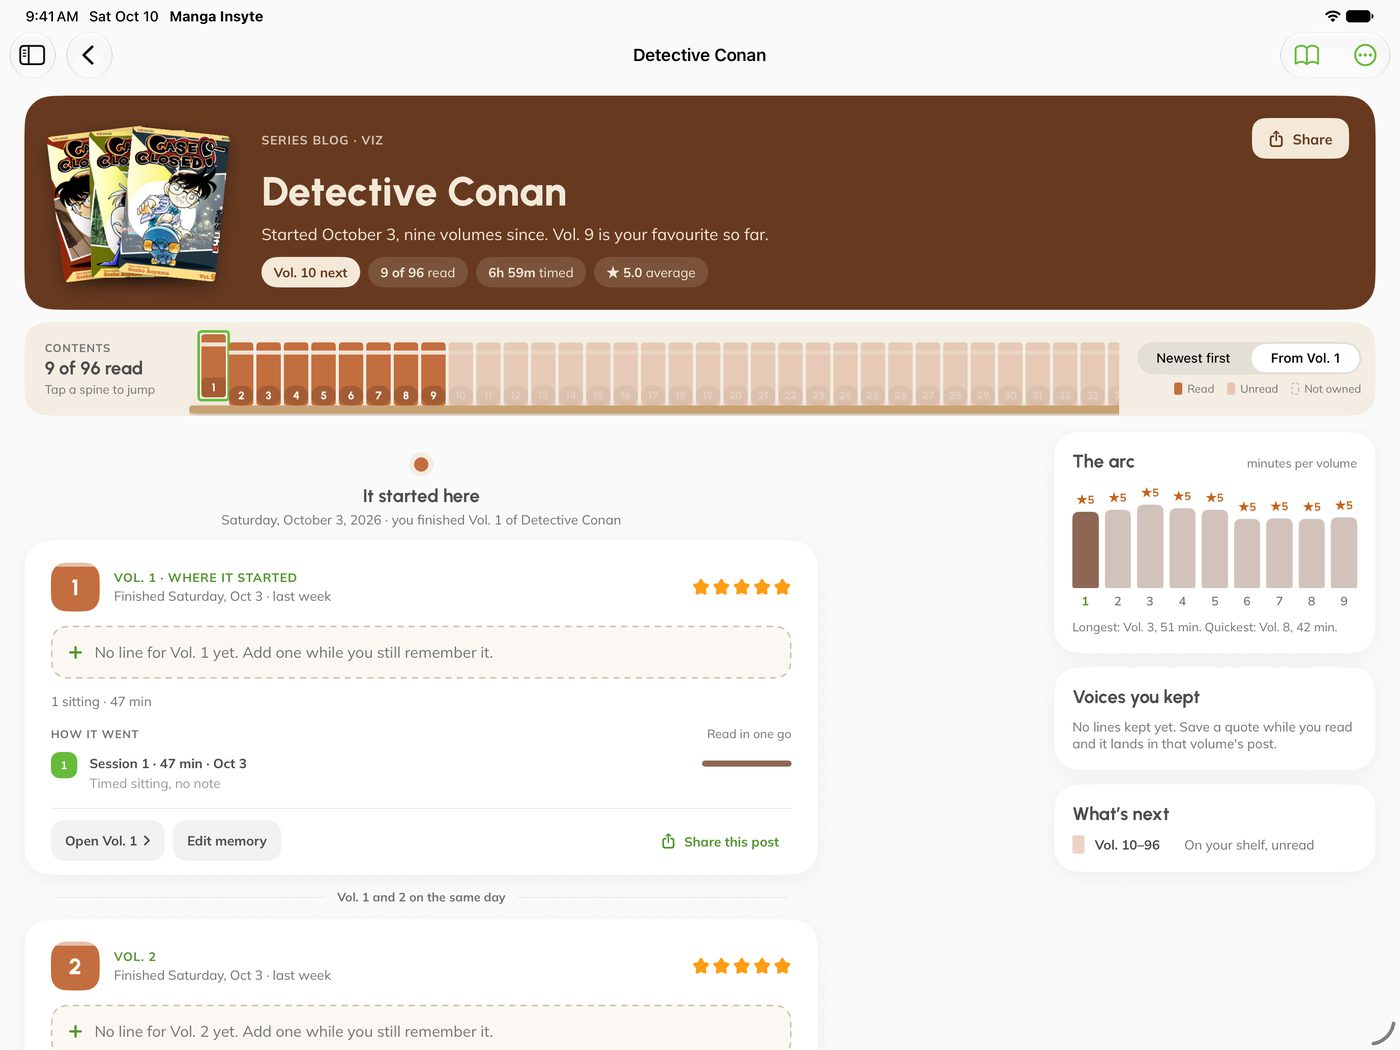Click the timeline start dot marker
The height and width of the screenshot is (1050, 1400).
point(421,464)
